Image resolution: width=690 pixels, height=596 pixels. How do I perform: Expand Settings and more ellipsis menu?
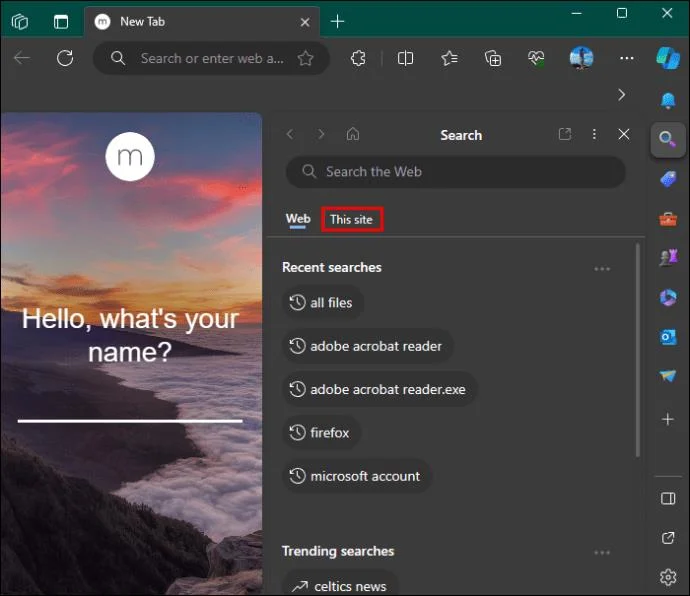(x=626, y=58)
